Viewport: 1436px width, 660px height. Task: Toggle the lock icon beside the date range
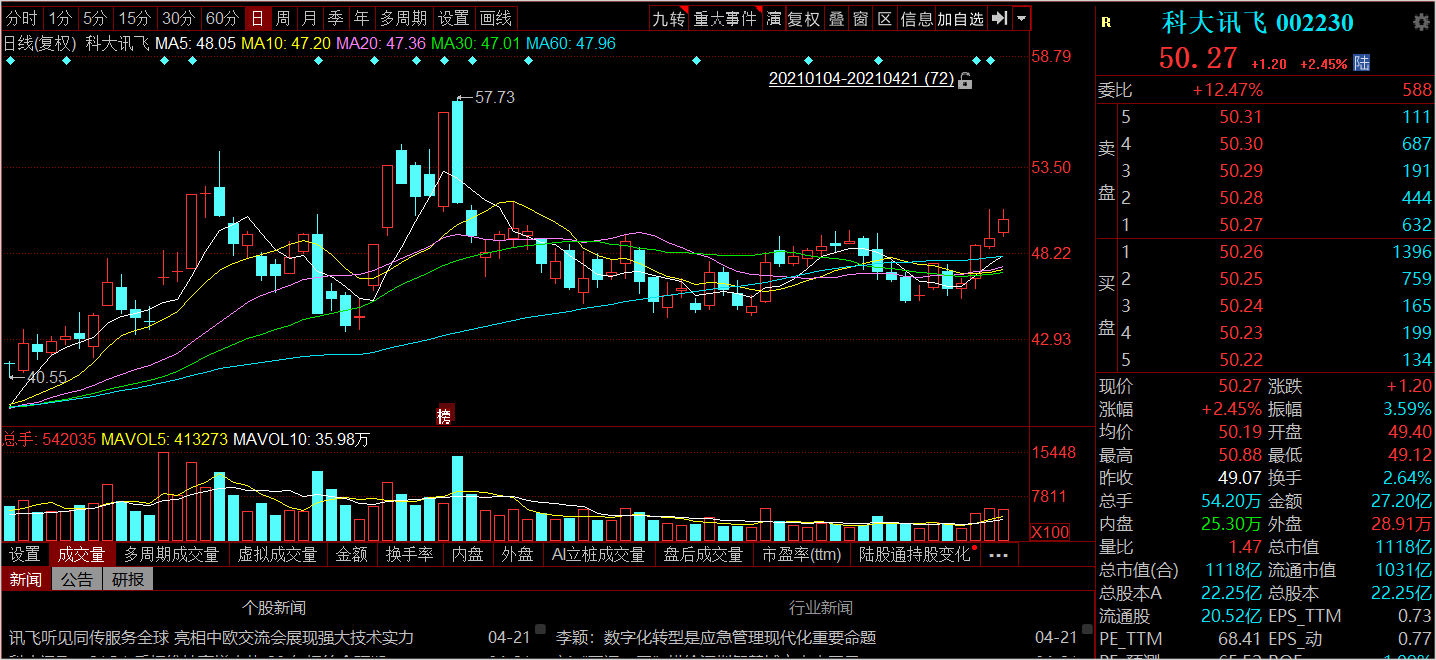[965, 80]
